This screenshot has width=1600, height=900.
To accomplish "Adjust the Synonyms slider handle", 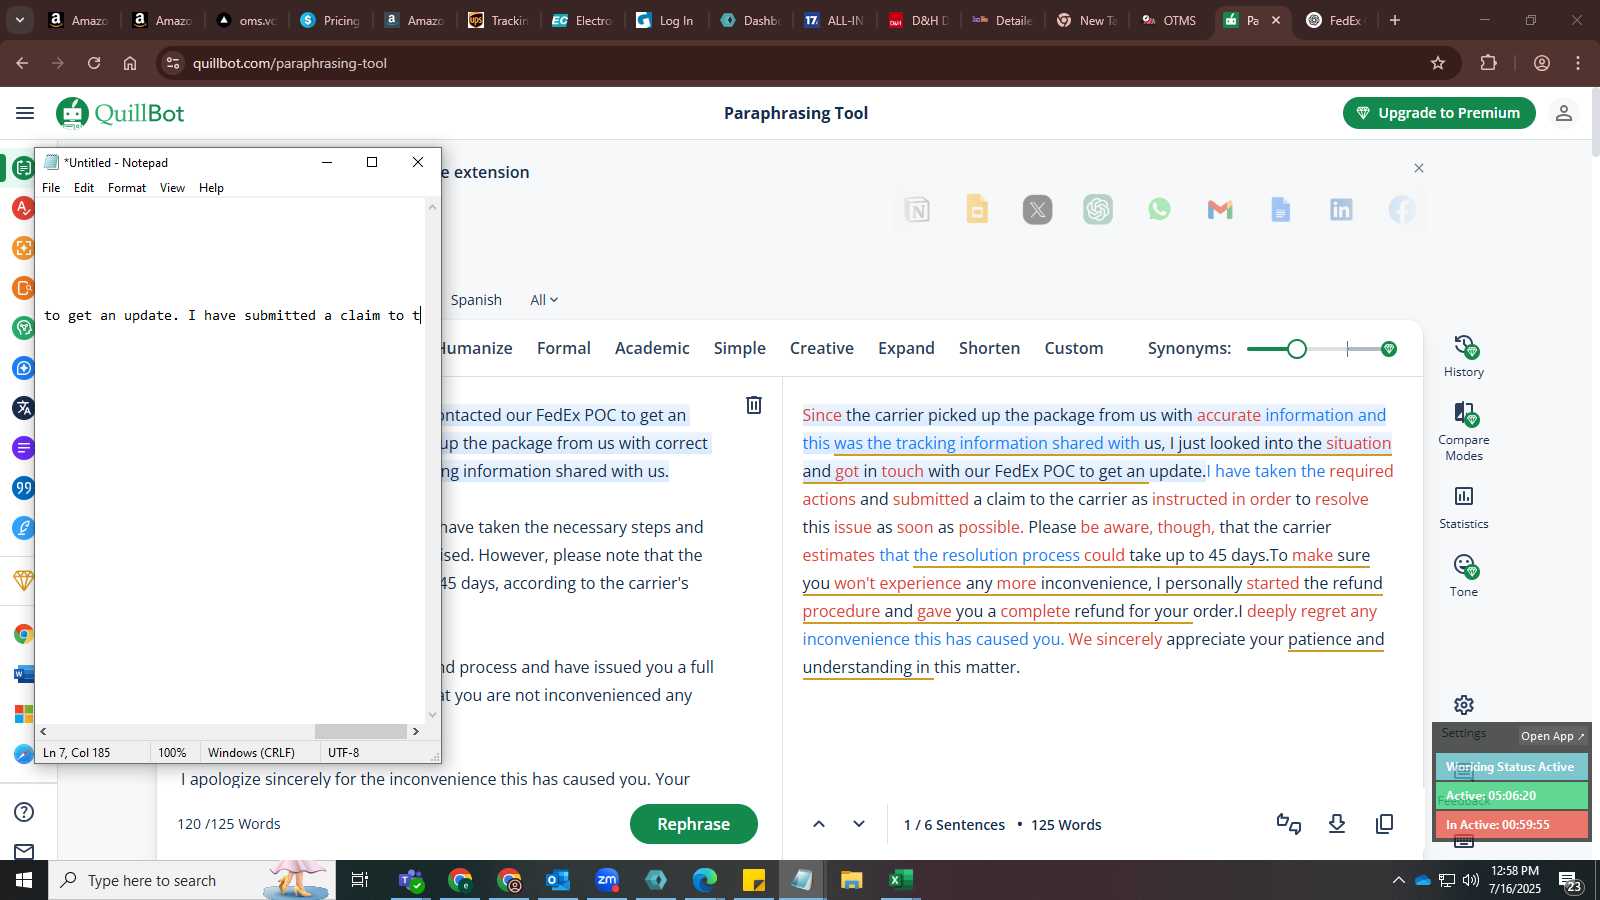I will [x=1297, y=349].
